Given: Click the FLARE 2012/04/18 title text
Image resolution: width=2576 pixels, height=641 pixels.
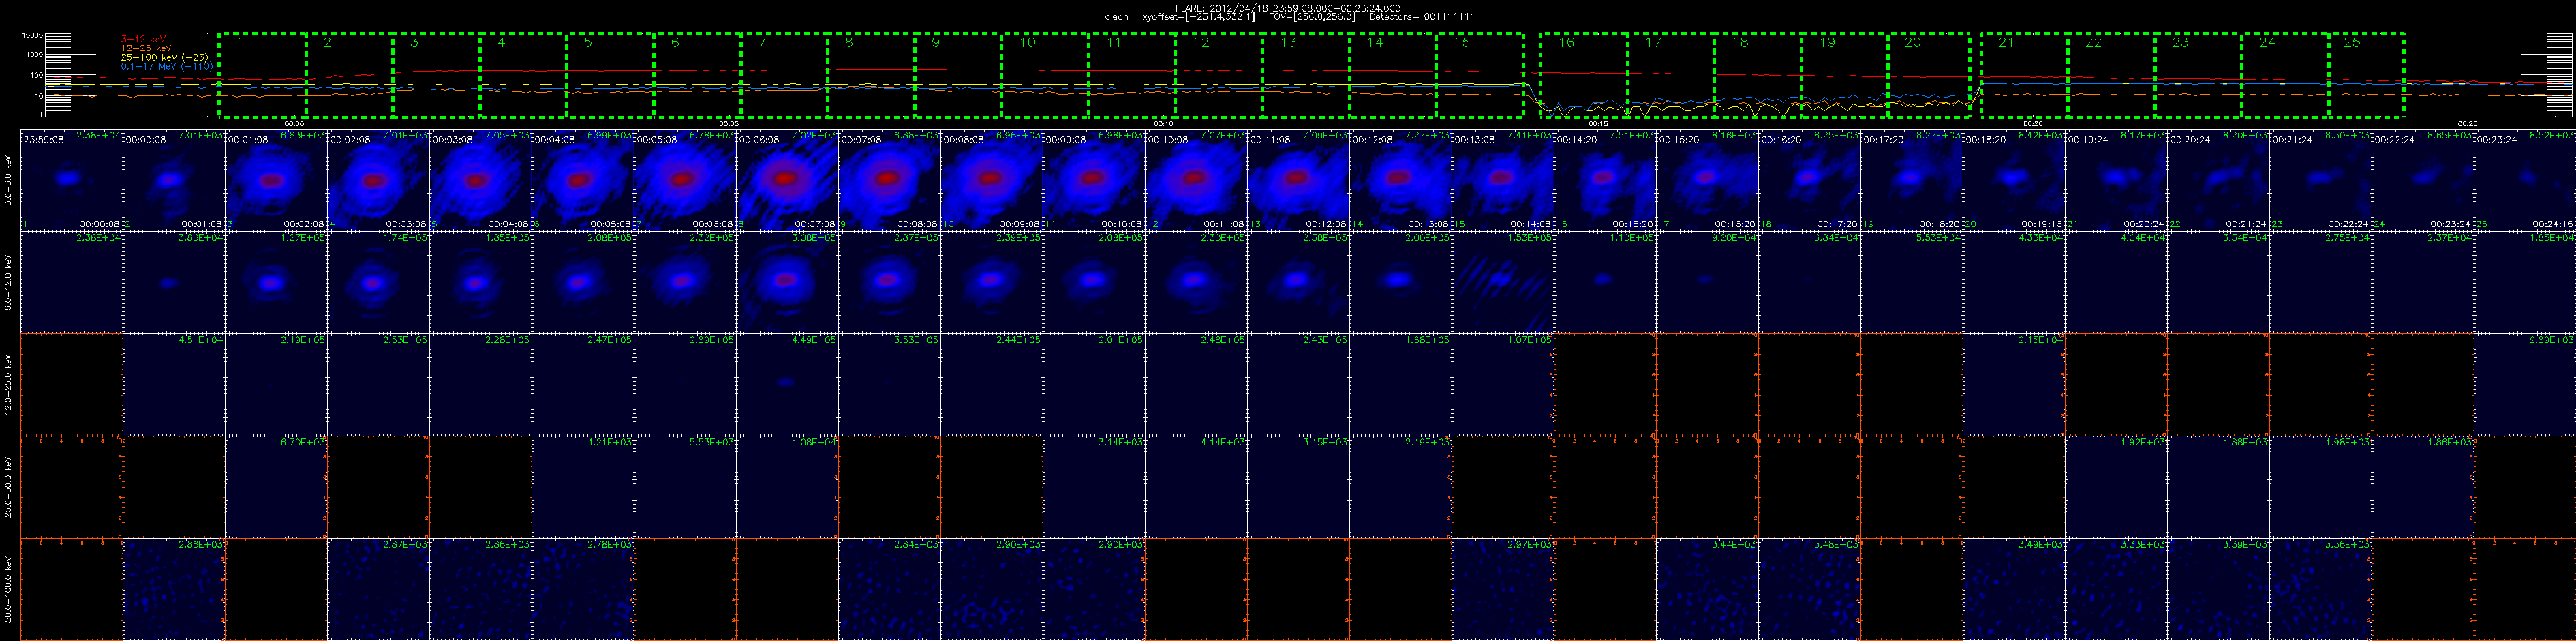Looking at the screenshot, I should tap(1287, 7).
